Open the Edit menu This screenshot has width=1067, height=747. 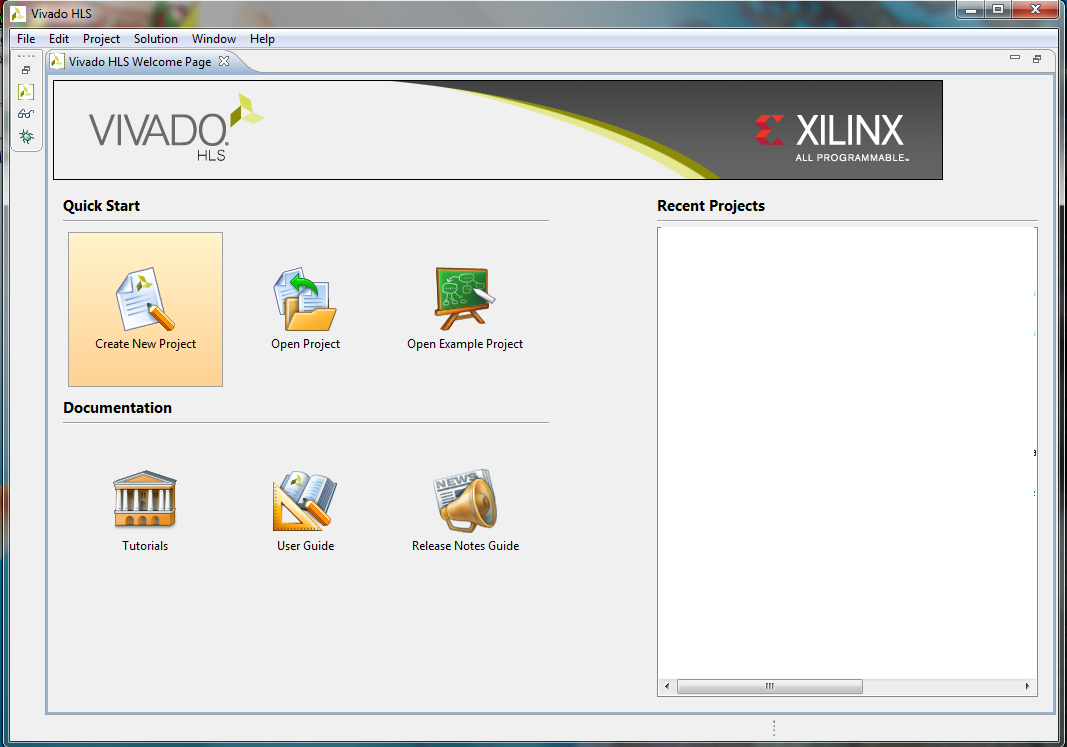59,39
